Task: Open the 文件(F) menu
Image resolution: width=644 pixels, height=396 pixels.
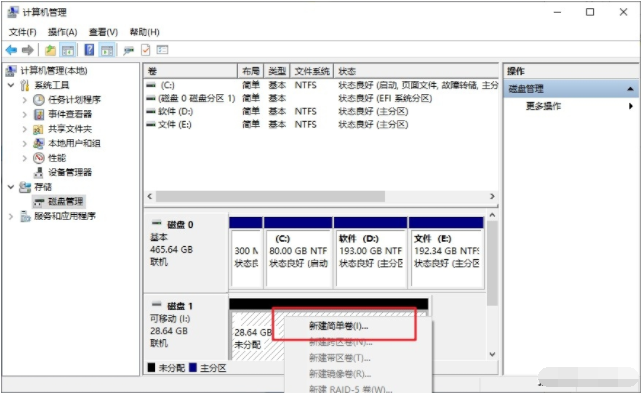Action: [23, 32]
